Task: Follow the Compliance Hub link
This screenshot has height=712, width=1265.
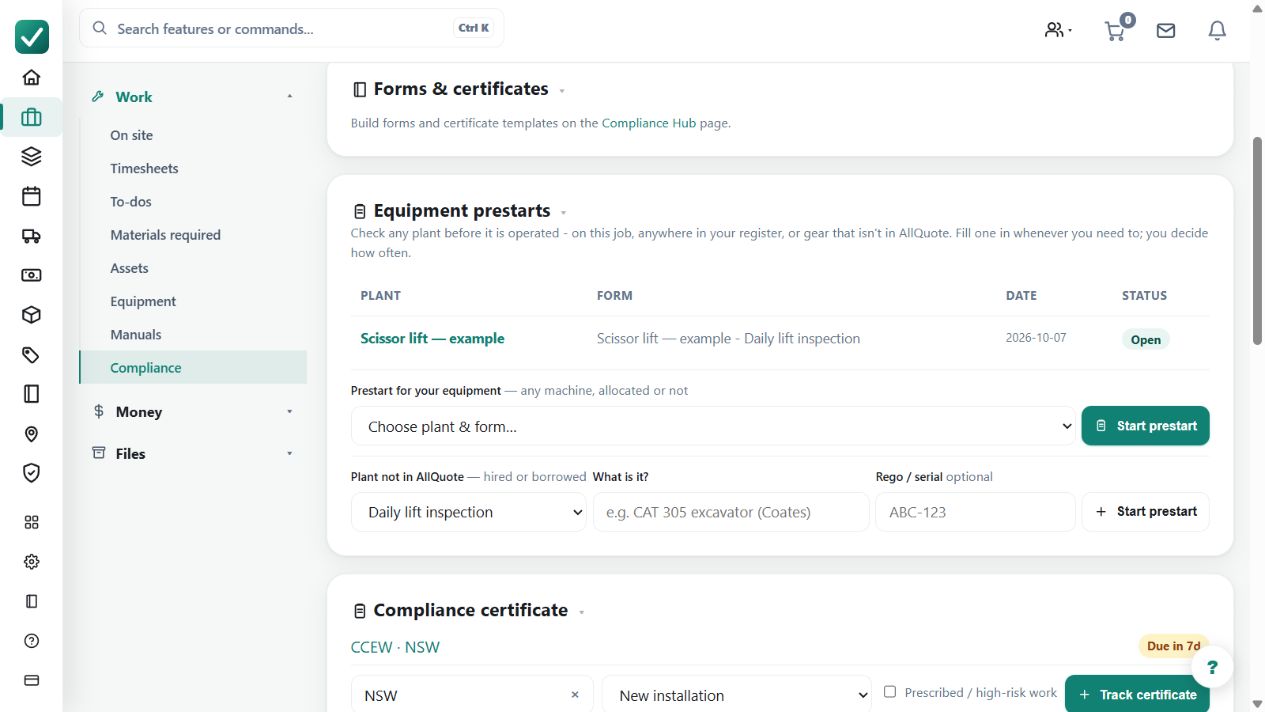Action: tap(649, 123)
